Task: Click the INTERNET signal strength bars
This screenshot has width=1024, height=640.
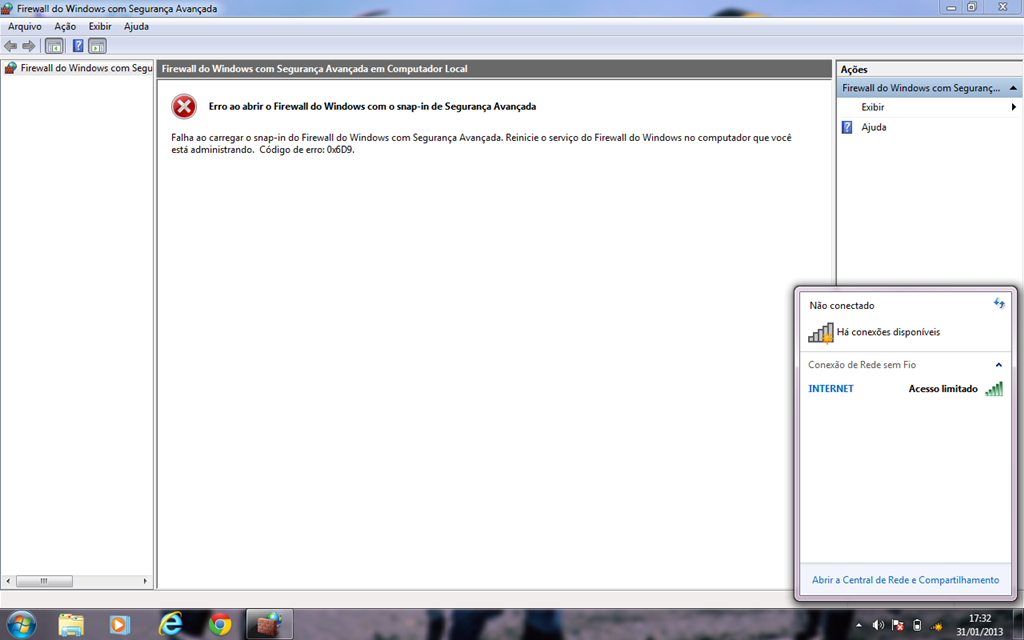Action: (993, 389)
